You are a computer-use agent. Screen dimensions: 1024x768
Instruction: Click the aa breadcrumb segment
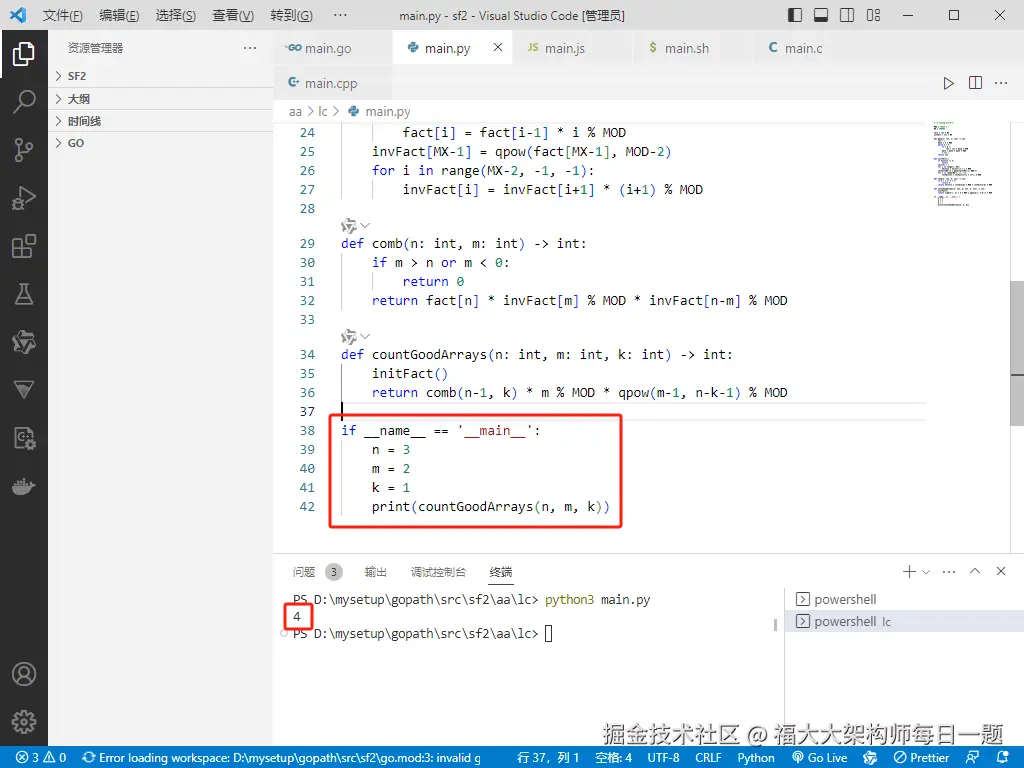295,112
